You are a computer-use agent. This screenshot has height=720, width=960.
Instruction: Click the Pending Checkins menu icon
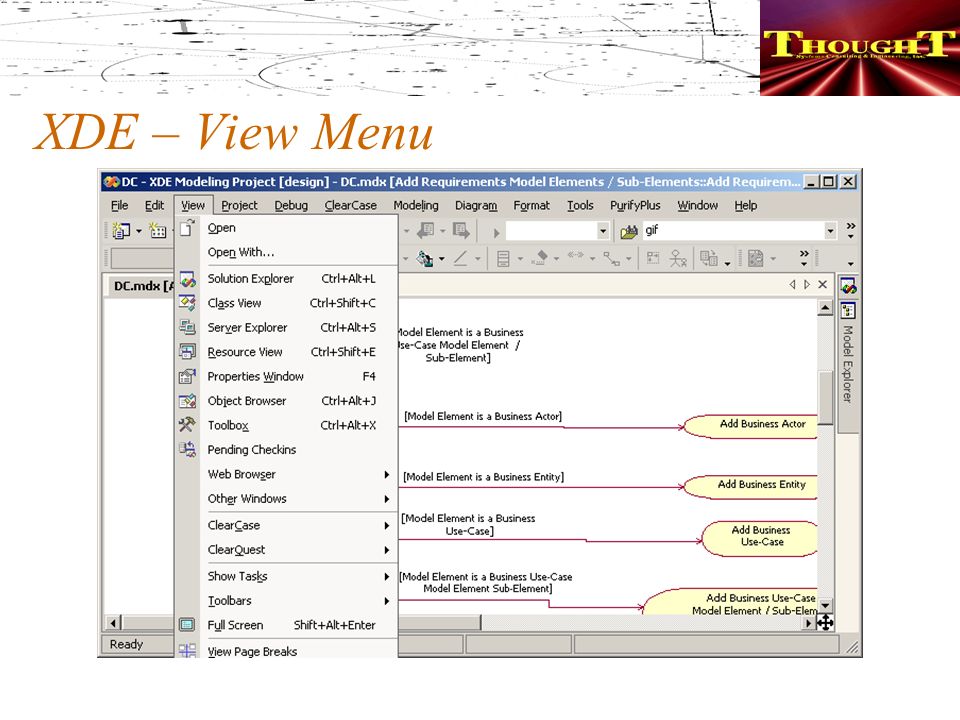click(x=187, y=449)
